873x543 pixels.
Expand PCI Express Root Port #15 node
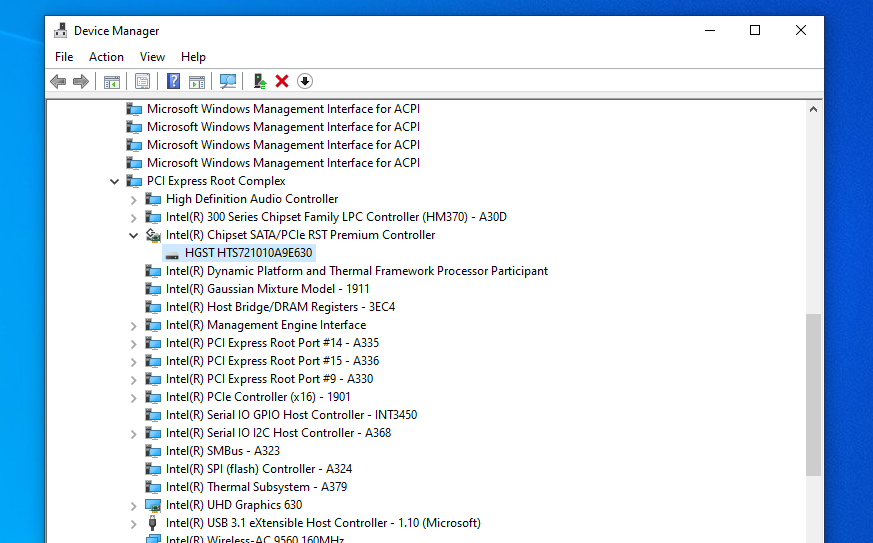134,361
